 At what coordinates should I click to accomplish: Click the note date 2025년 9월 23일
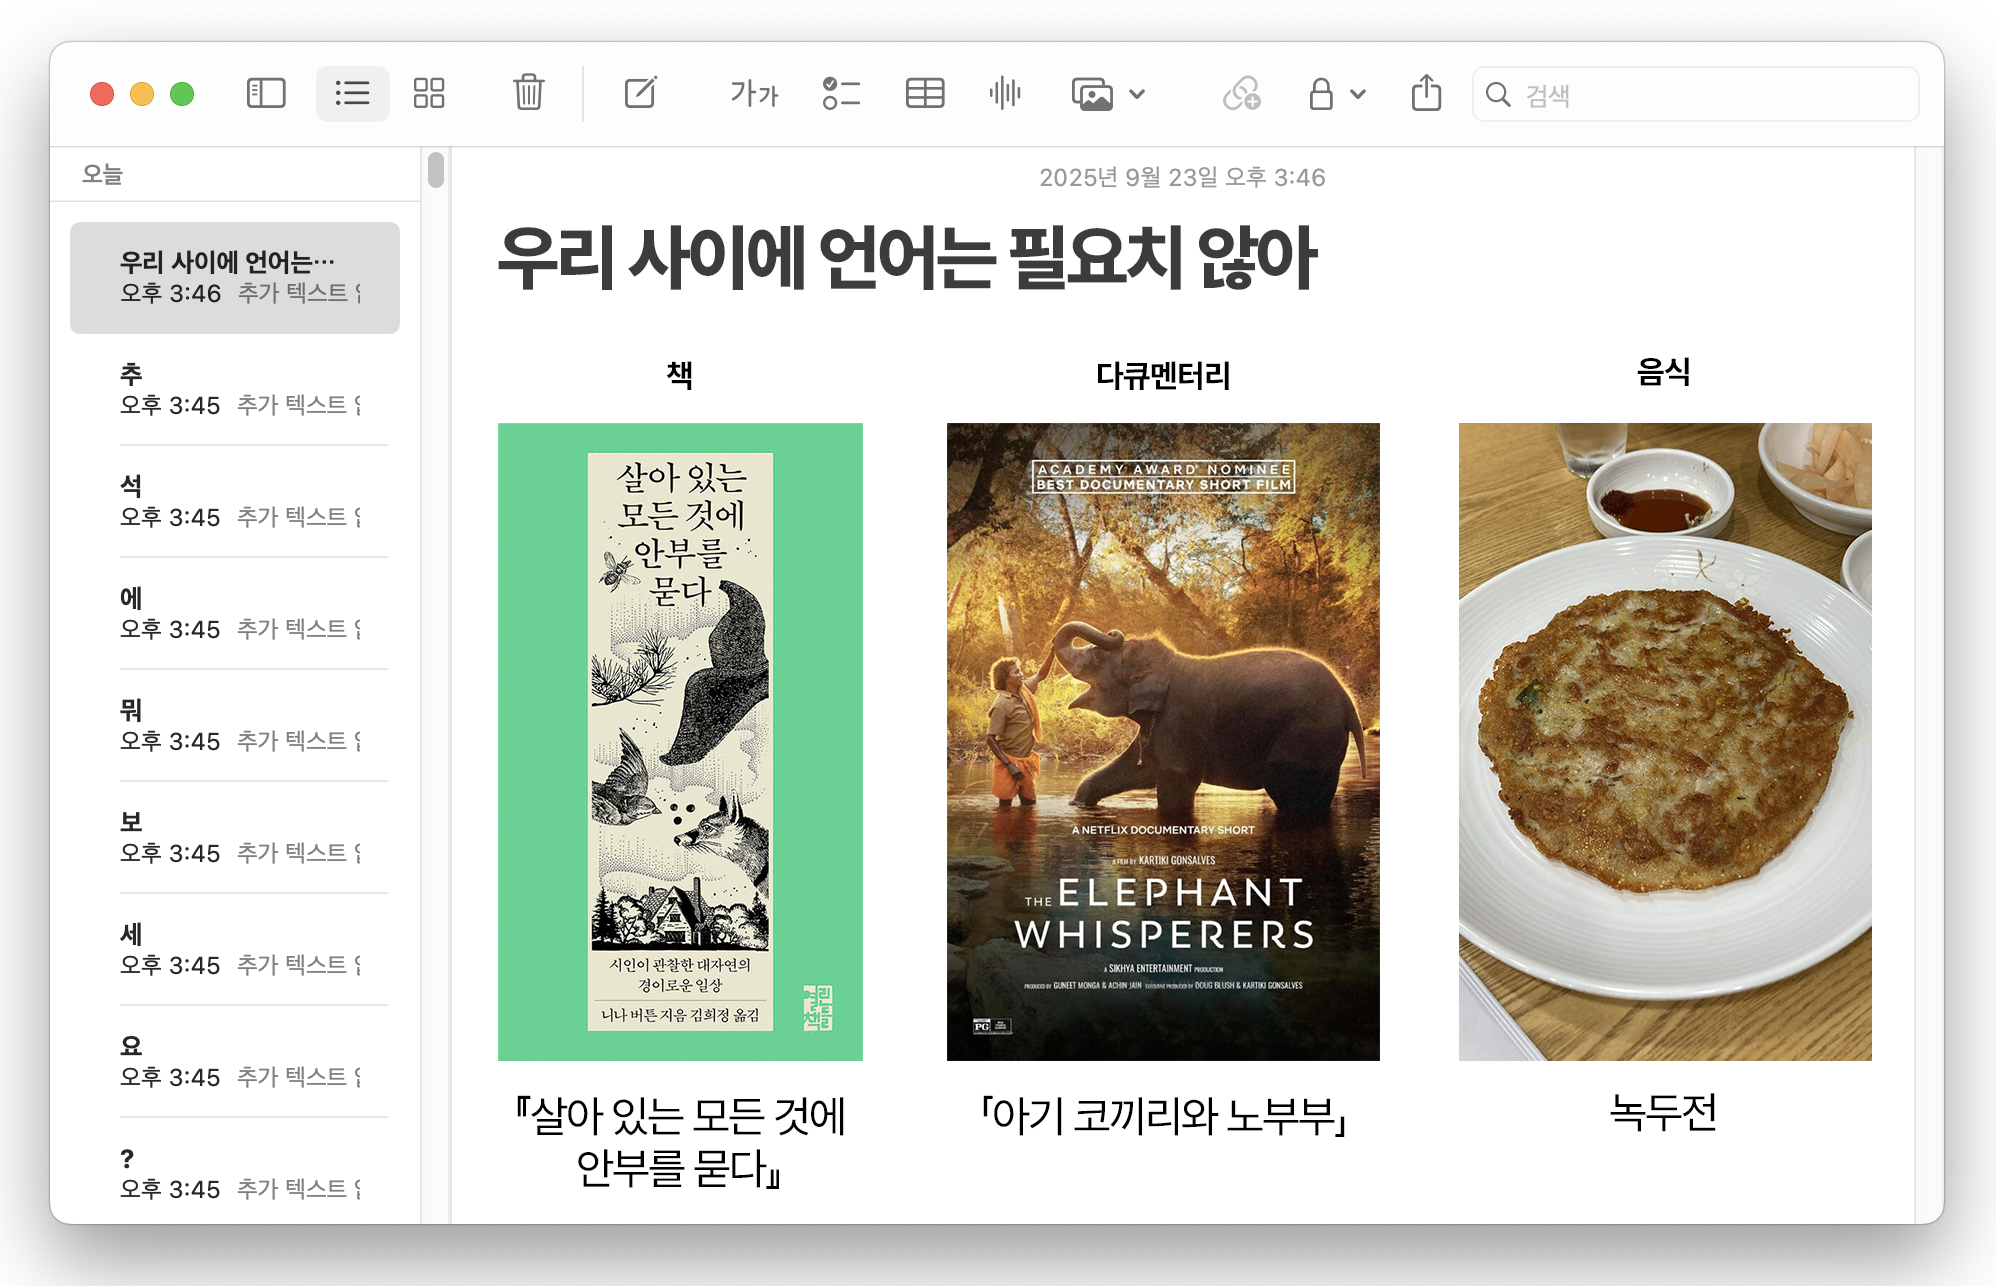[1182, 177]
